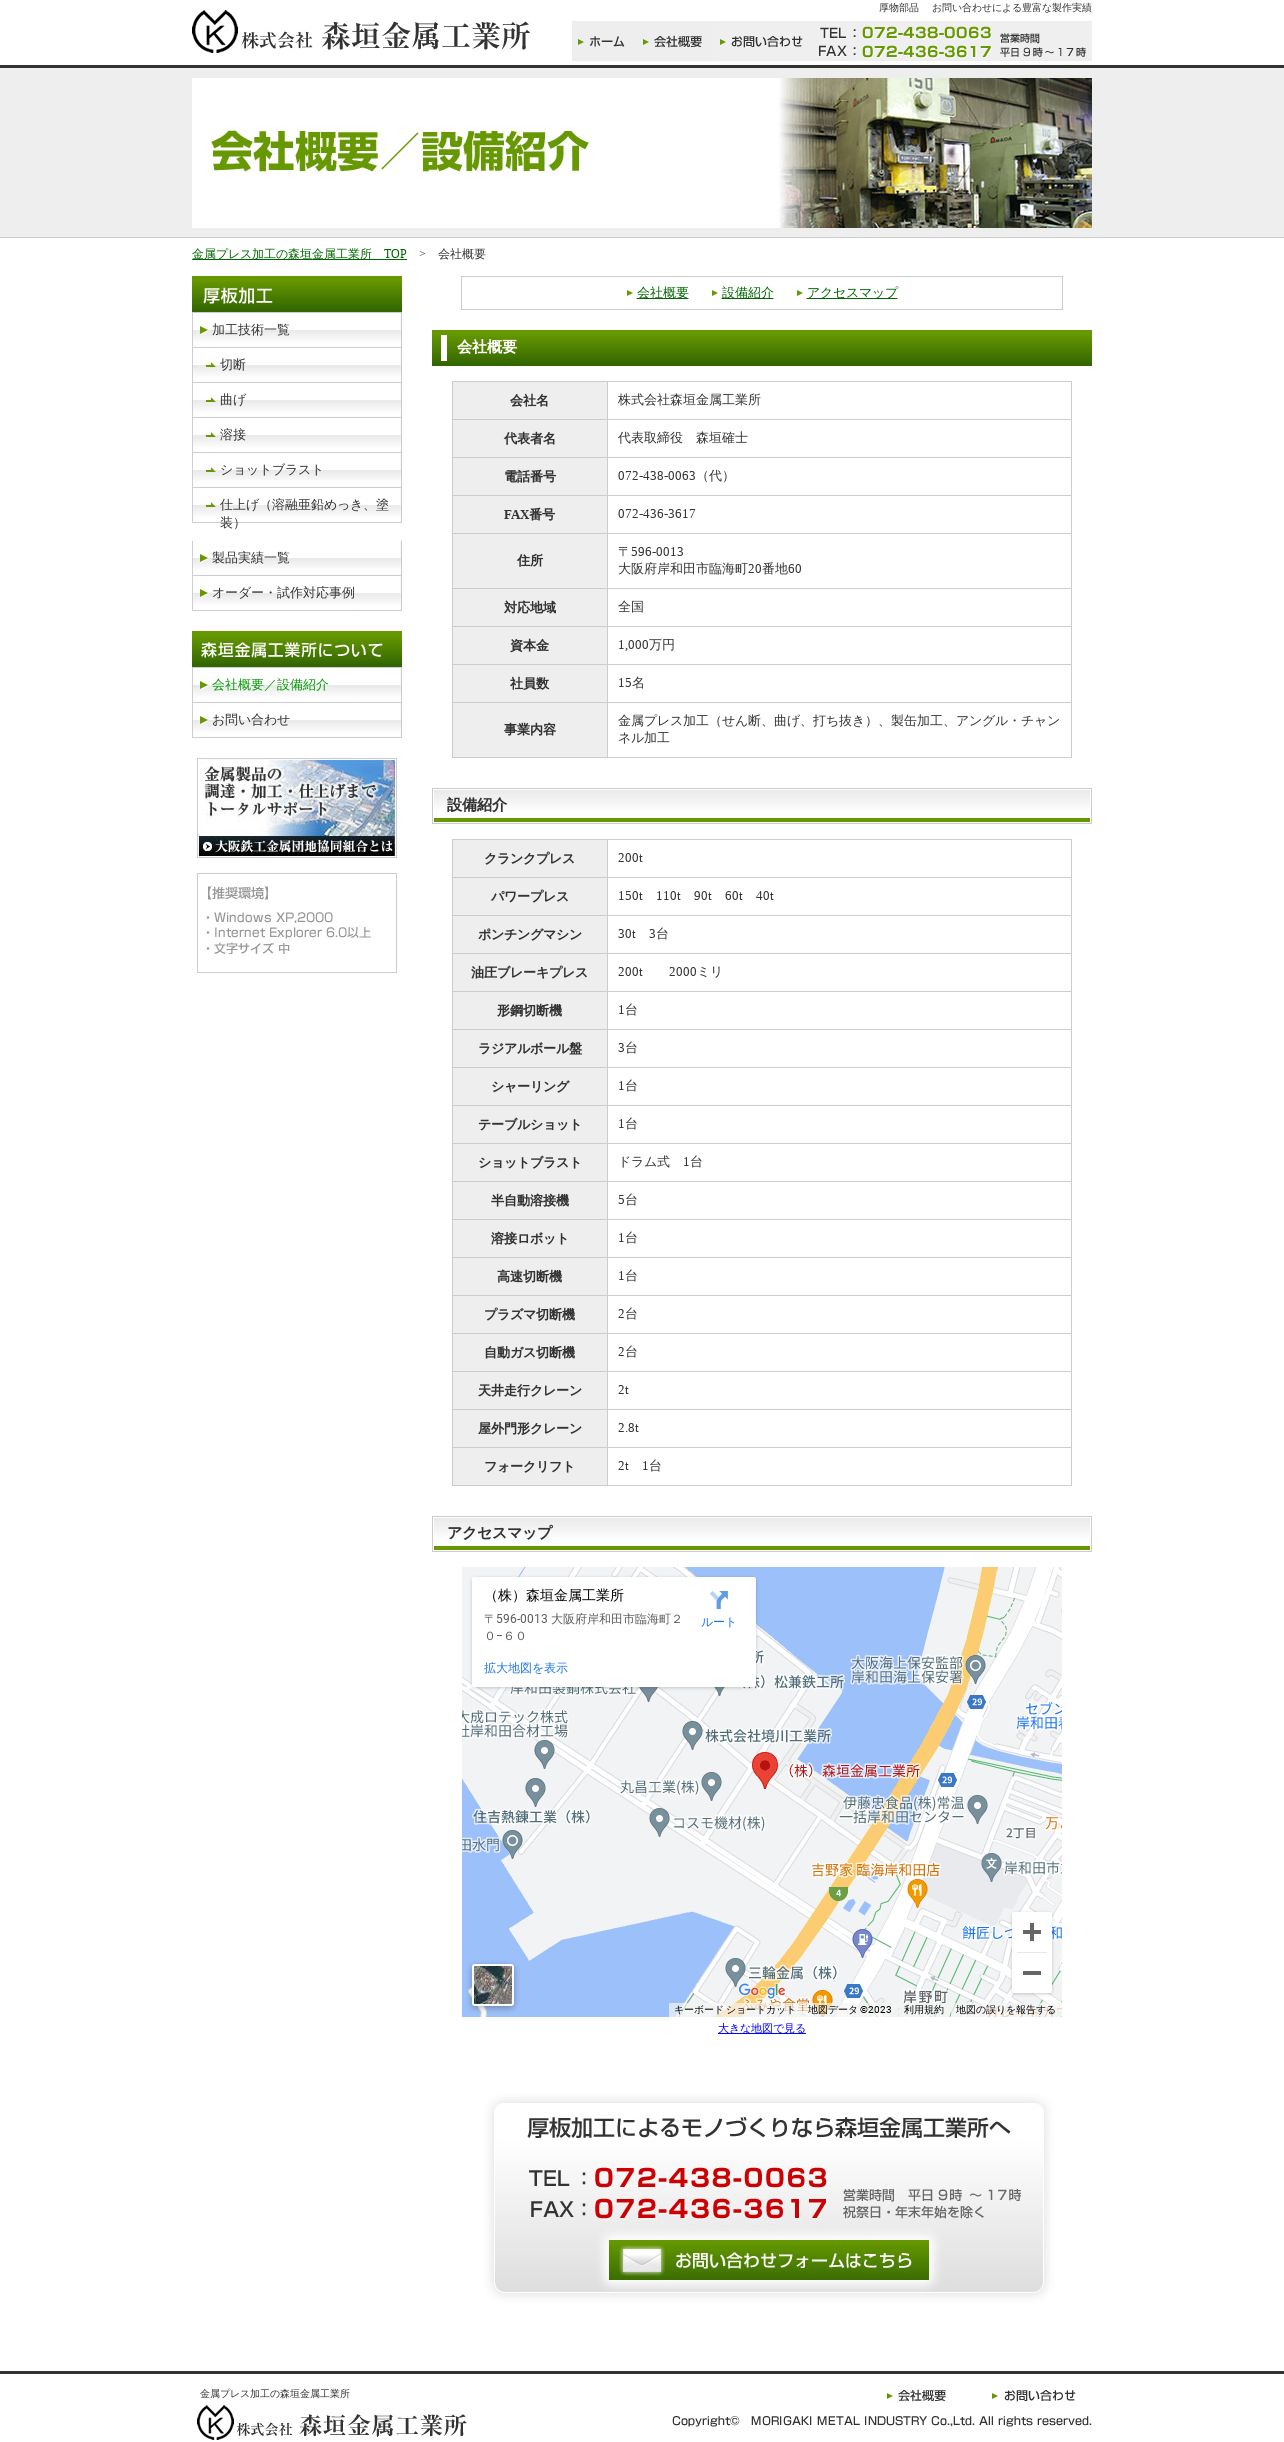Viewport: 1284px width, 2442px height.
Task: Click the 三輪金属(株) map marker
Action: coord(736,1971)
